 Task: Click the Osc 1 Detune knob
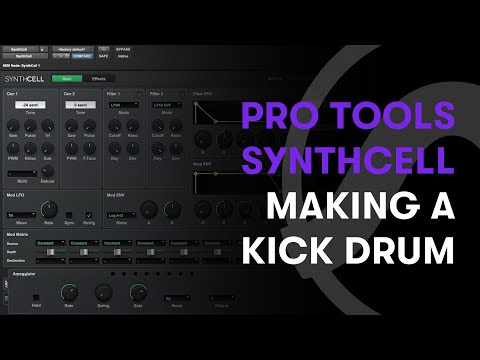47,171
